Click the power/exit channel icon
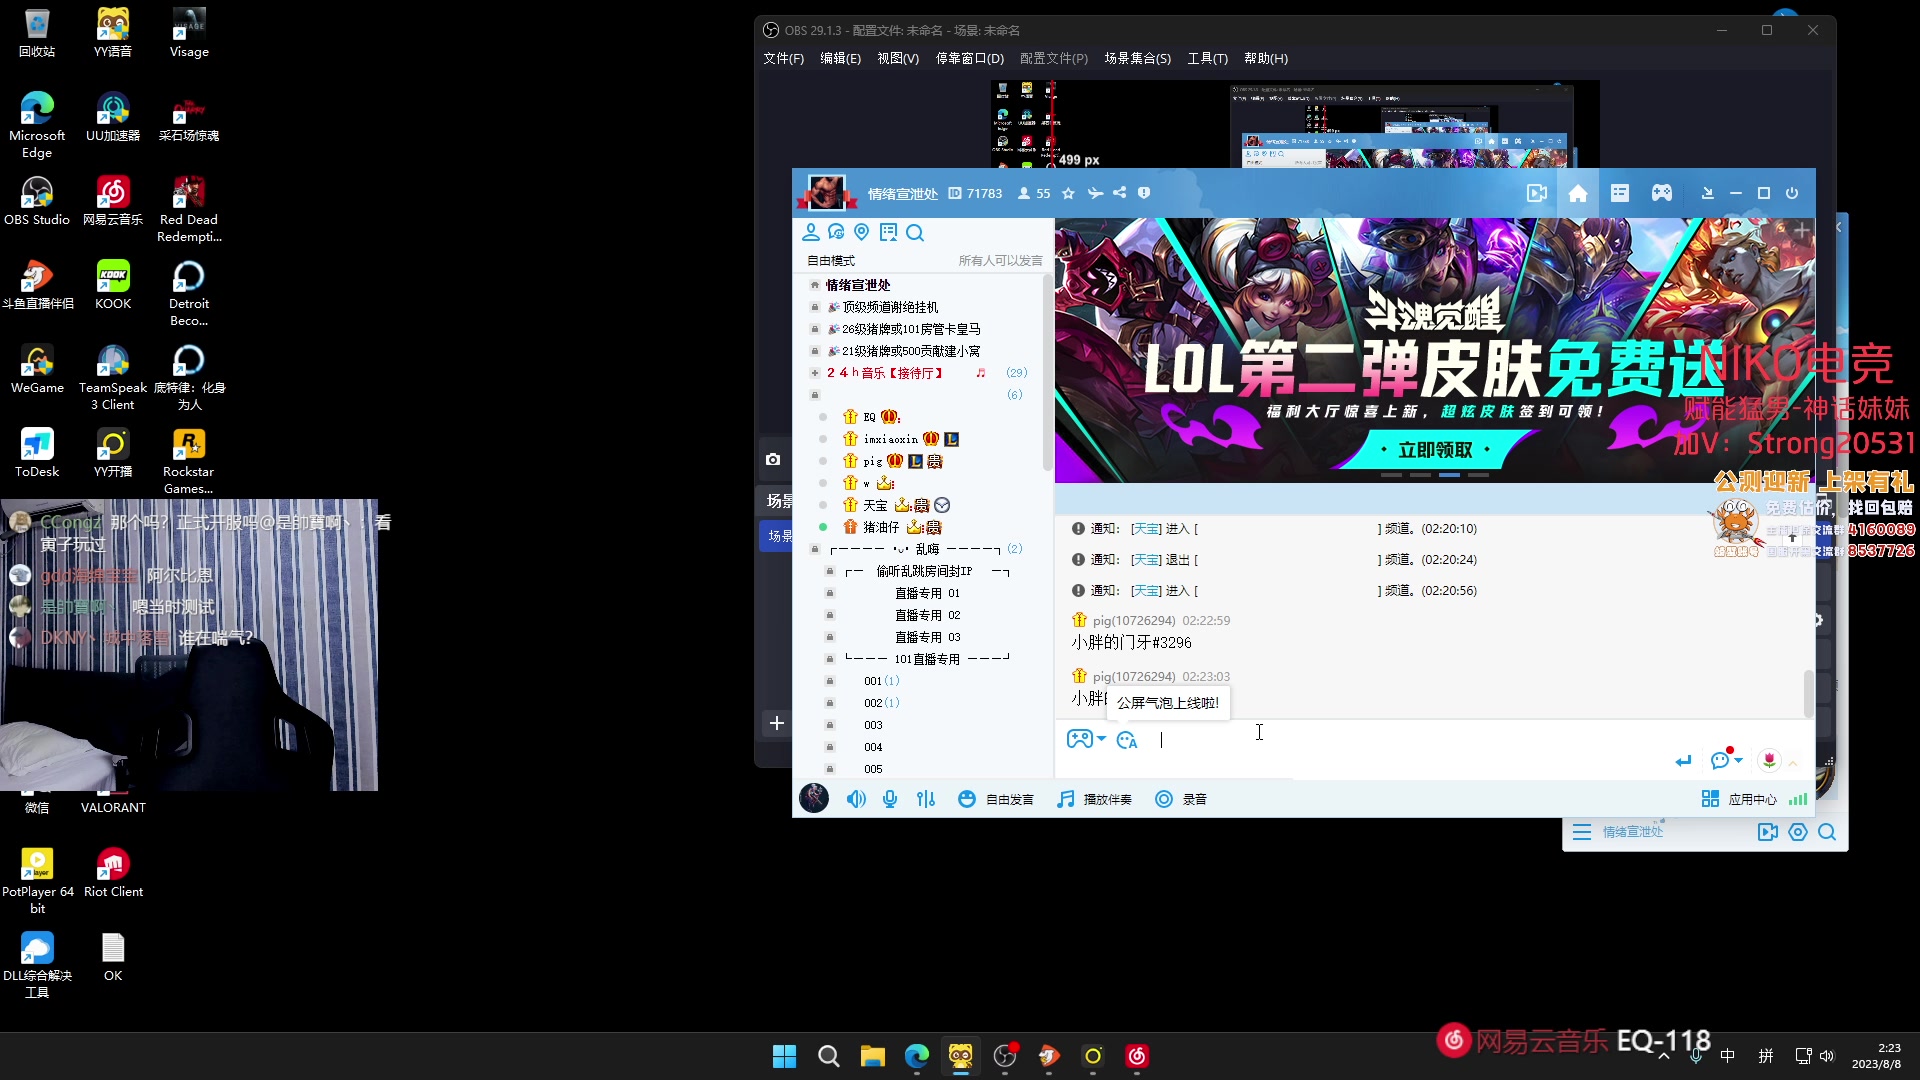 point(1792,193)
